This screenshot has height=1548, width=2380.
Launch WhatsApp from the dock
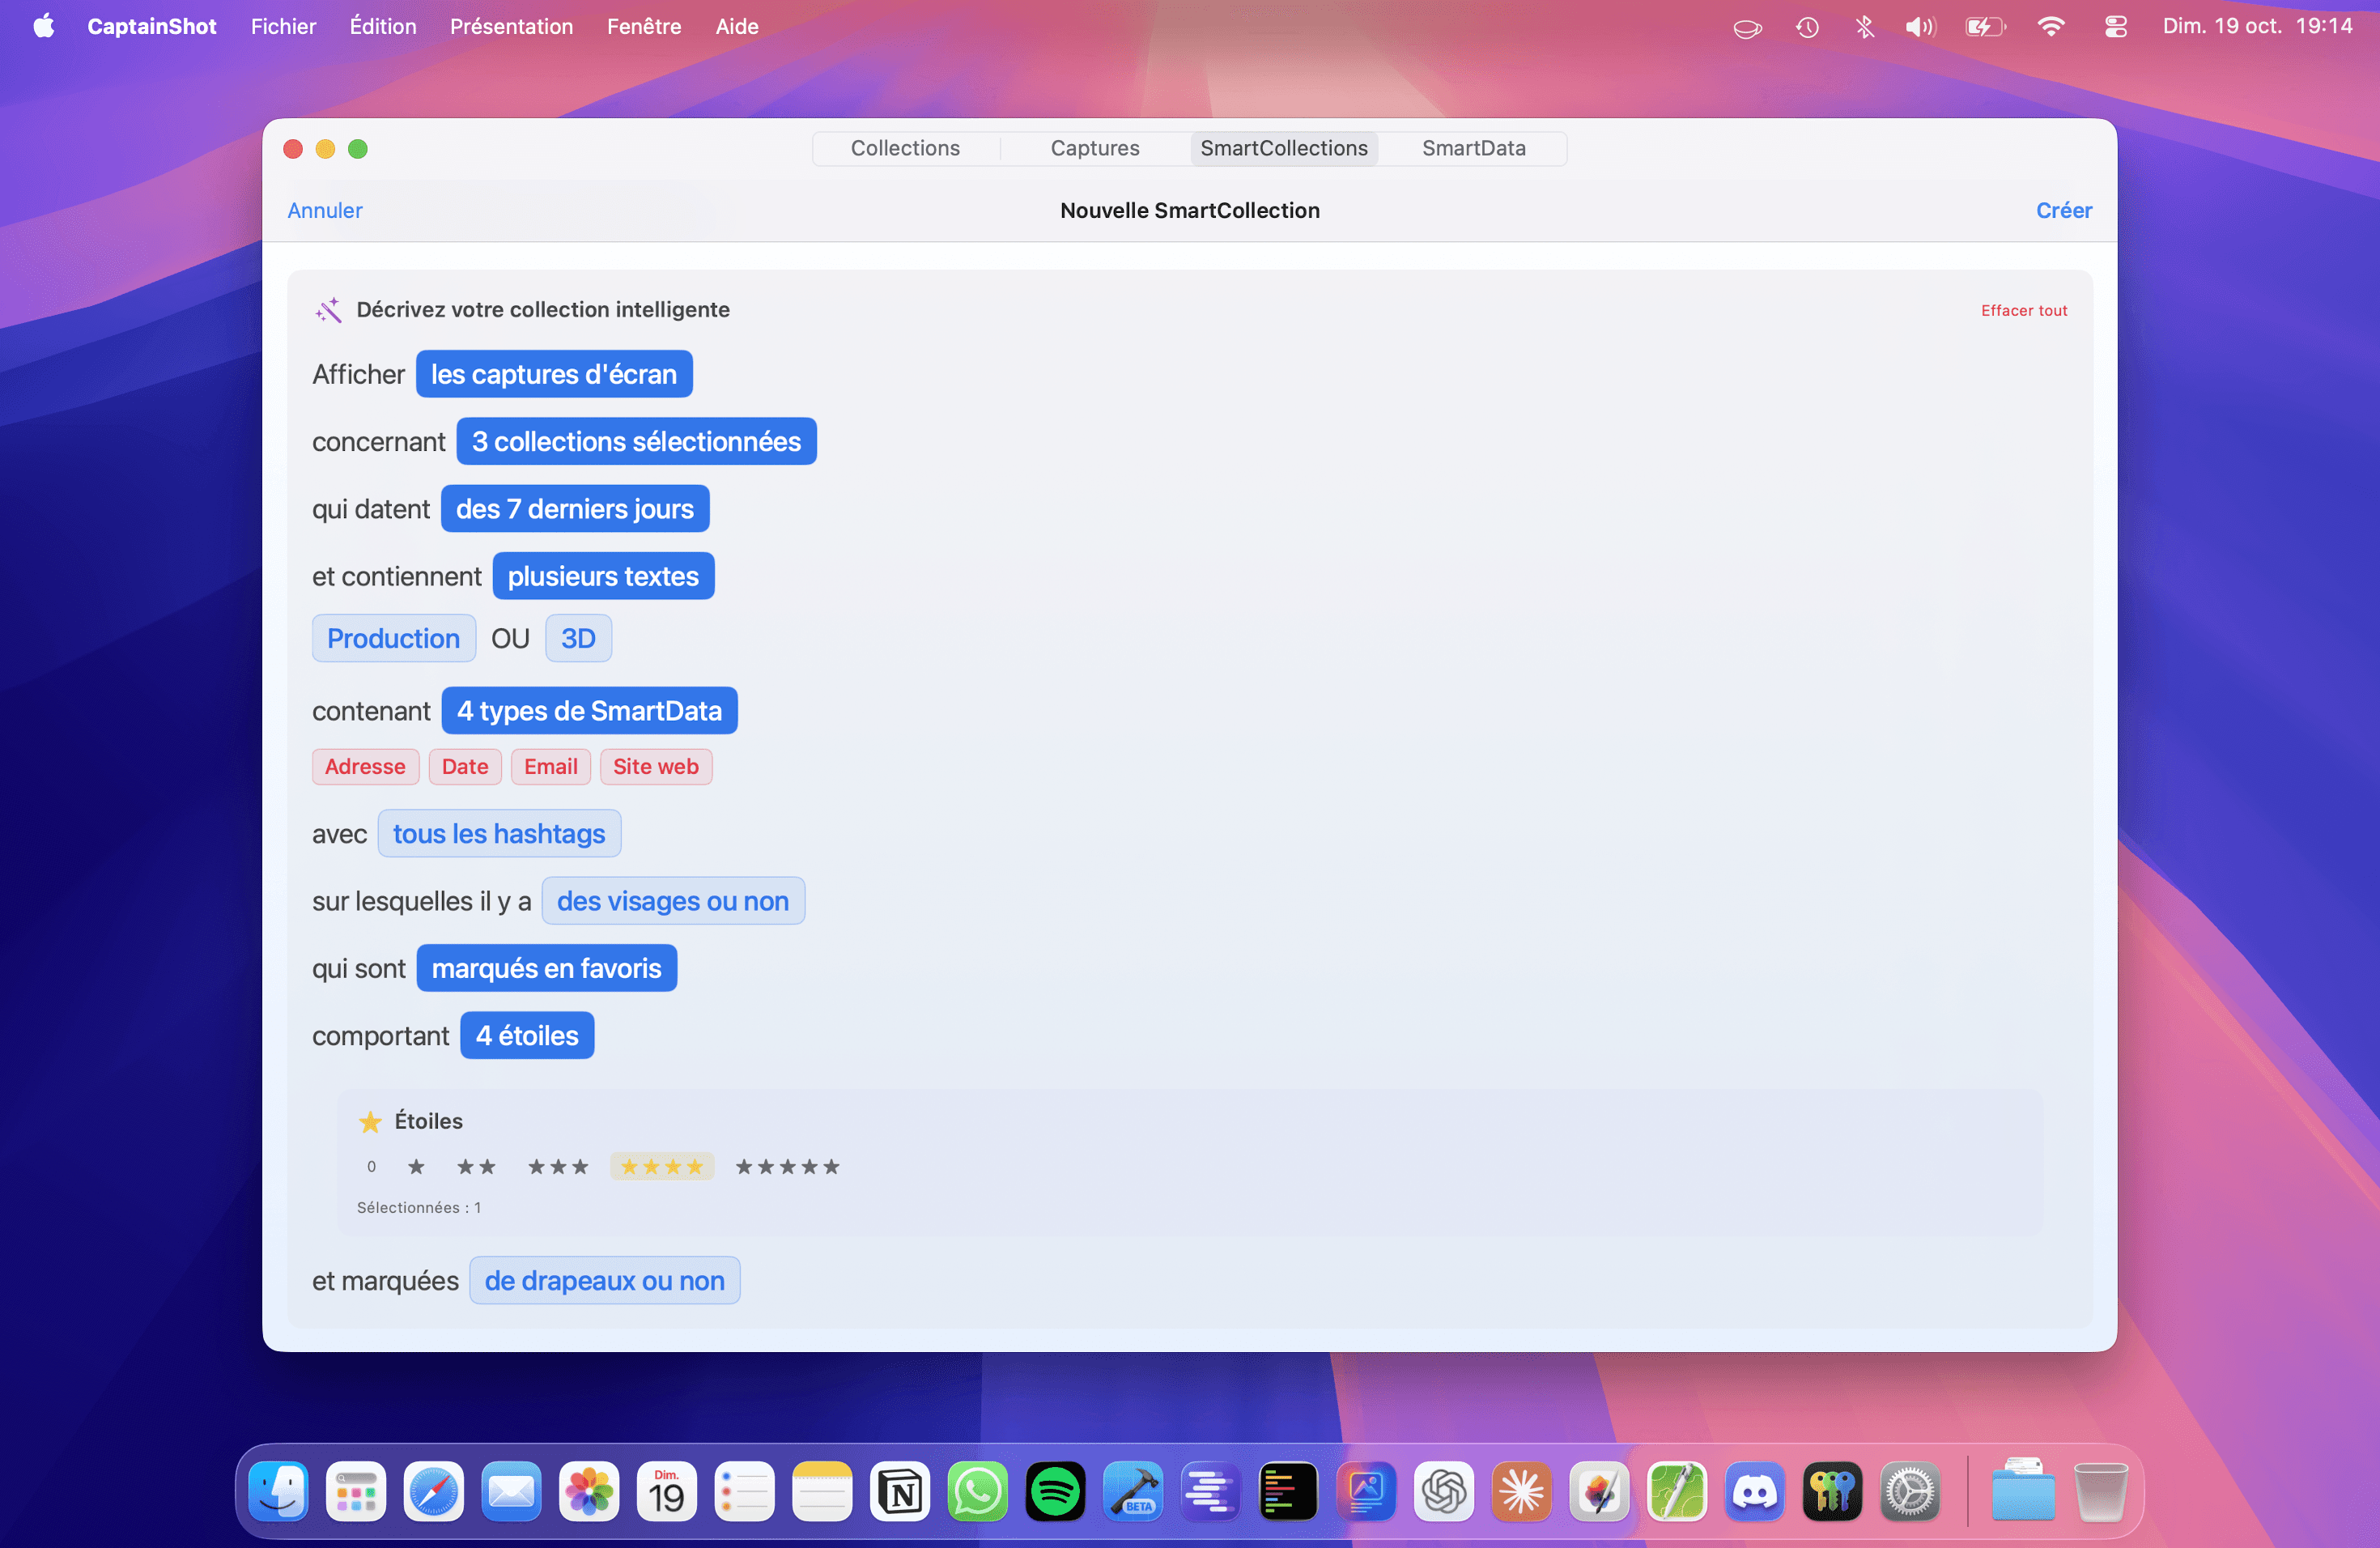tap(977, 1492)
